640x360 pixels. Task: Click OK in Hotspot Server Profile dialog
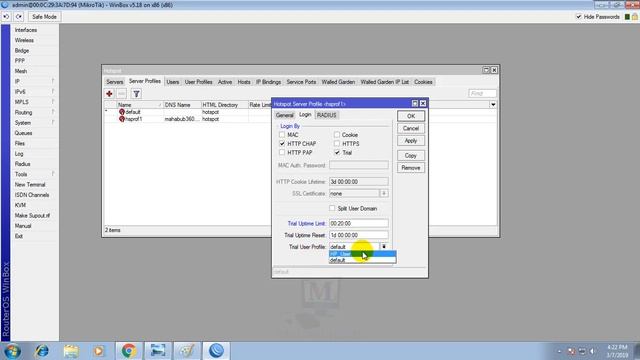tap(411, 116)
